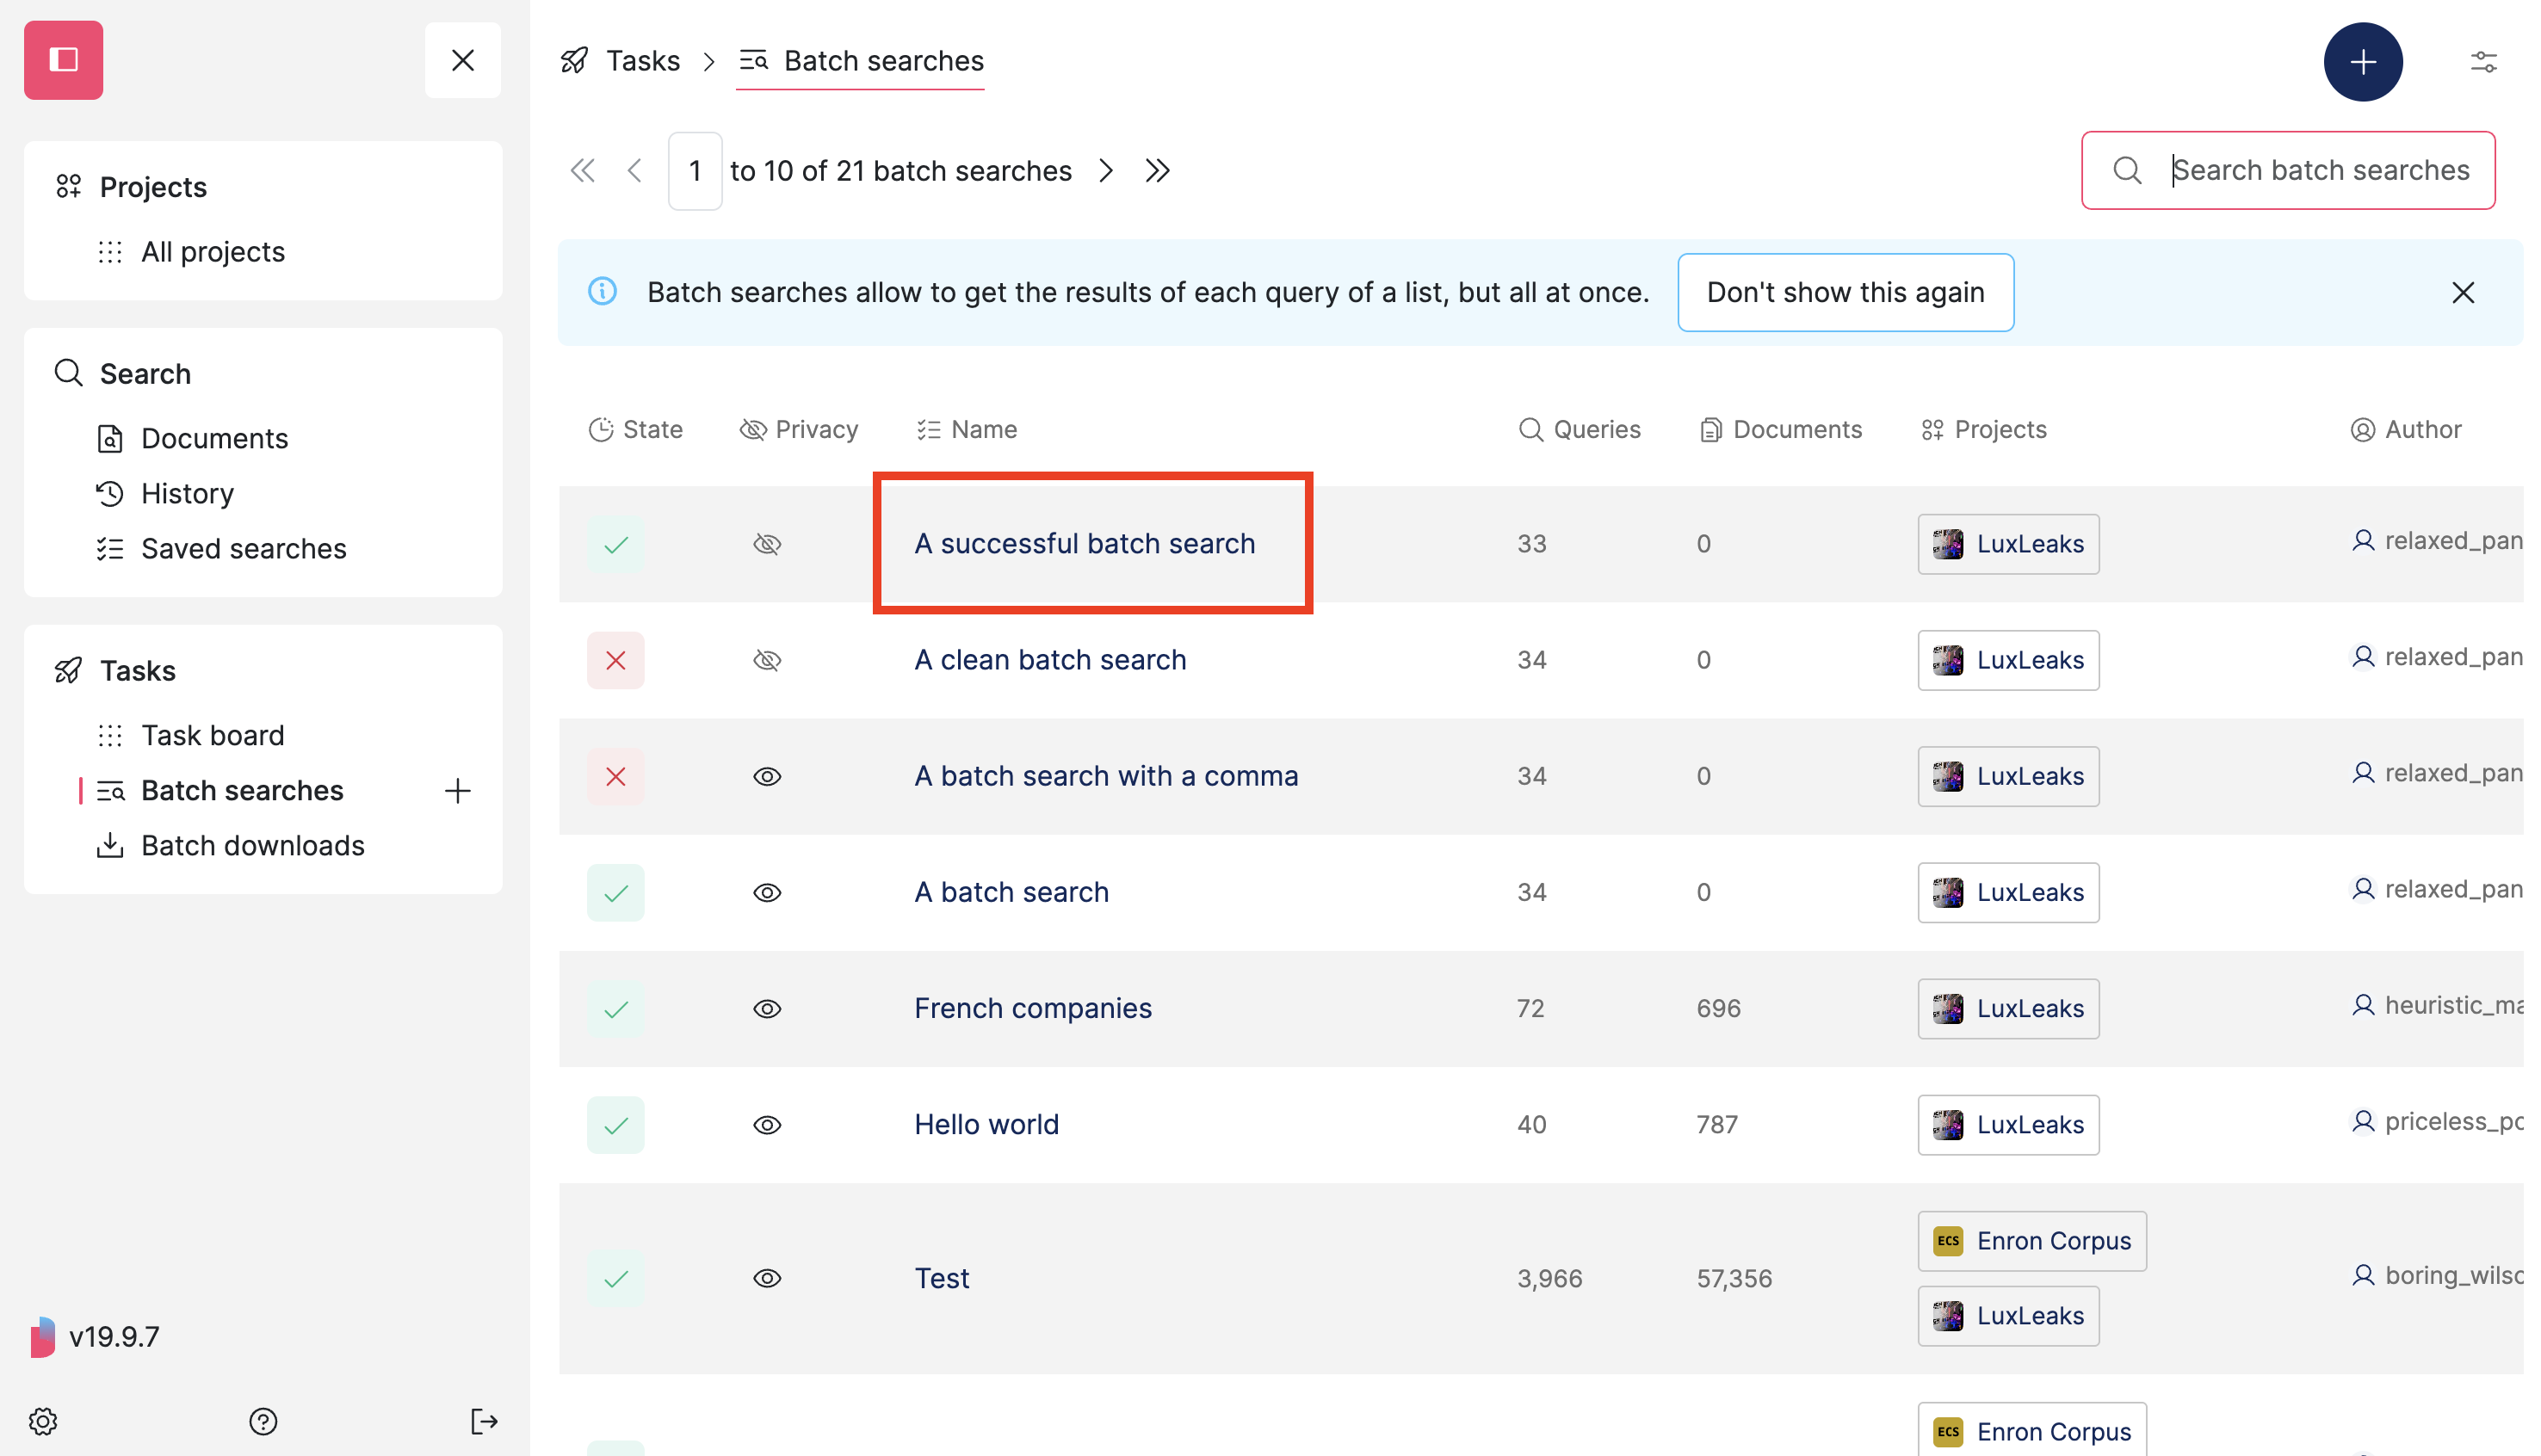This screenshot has width=2541, height=1456.
Task: Open Settings via gear icon
Action: [x=42, y=1421]
